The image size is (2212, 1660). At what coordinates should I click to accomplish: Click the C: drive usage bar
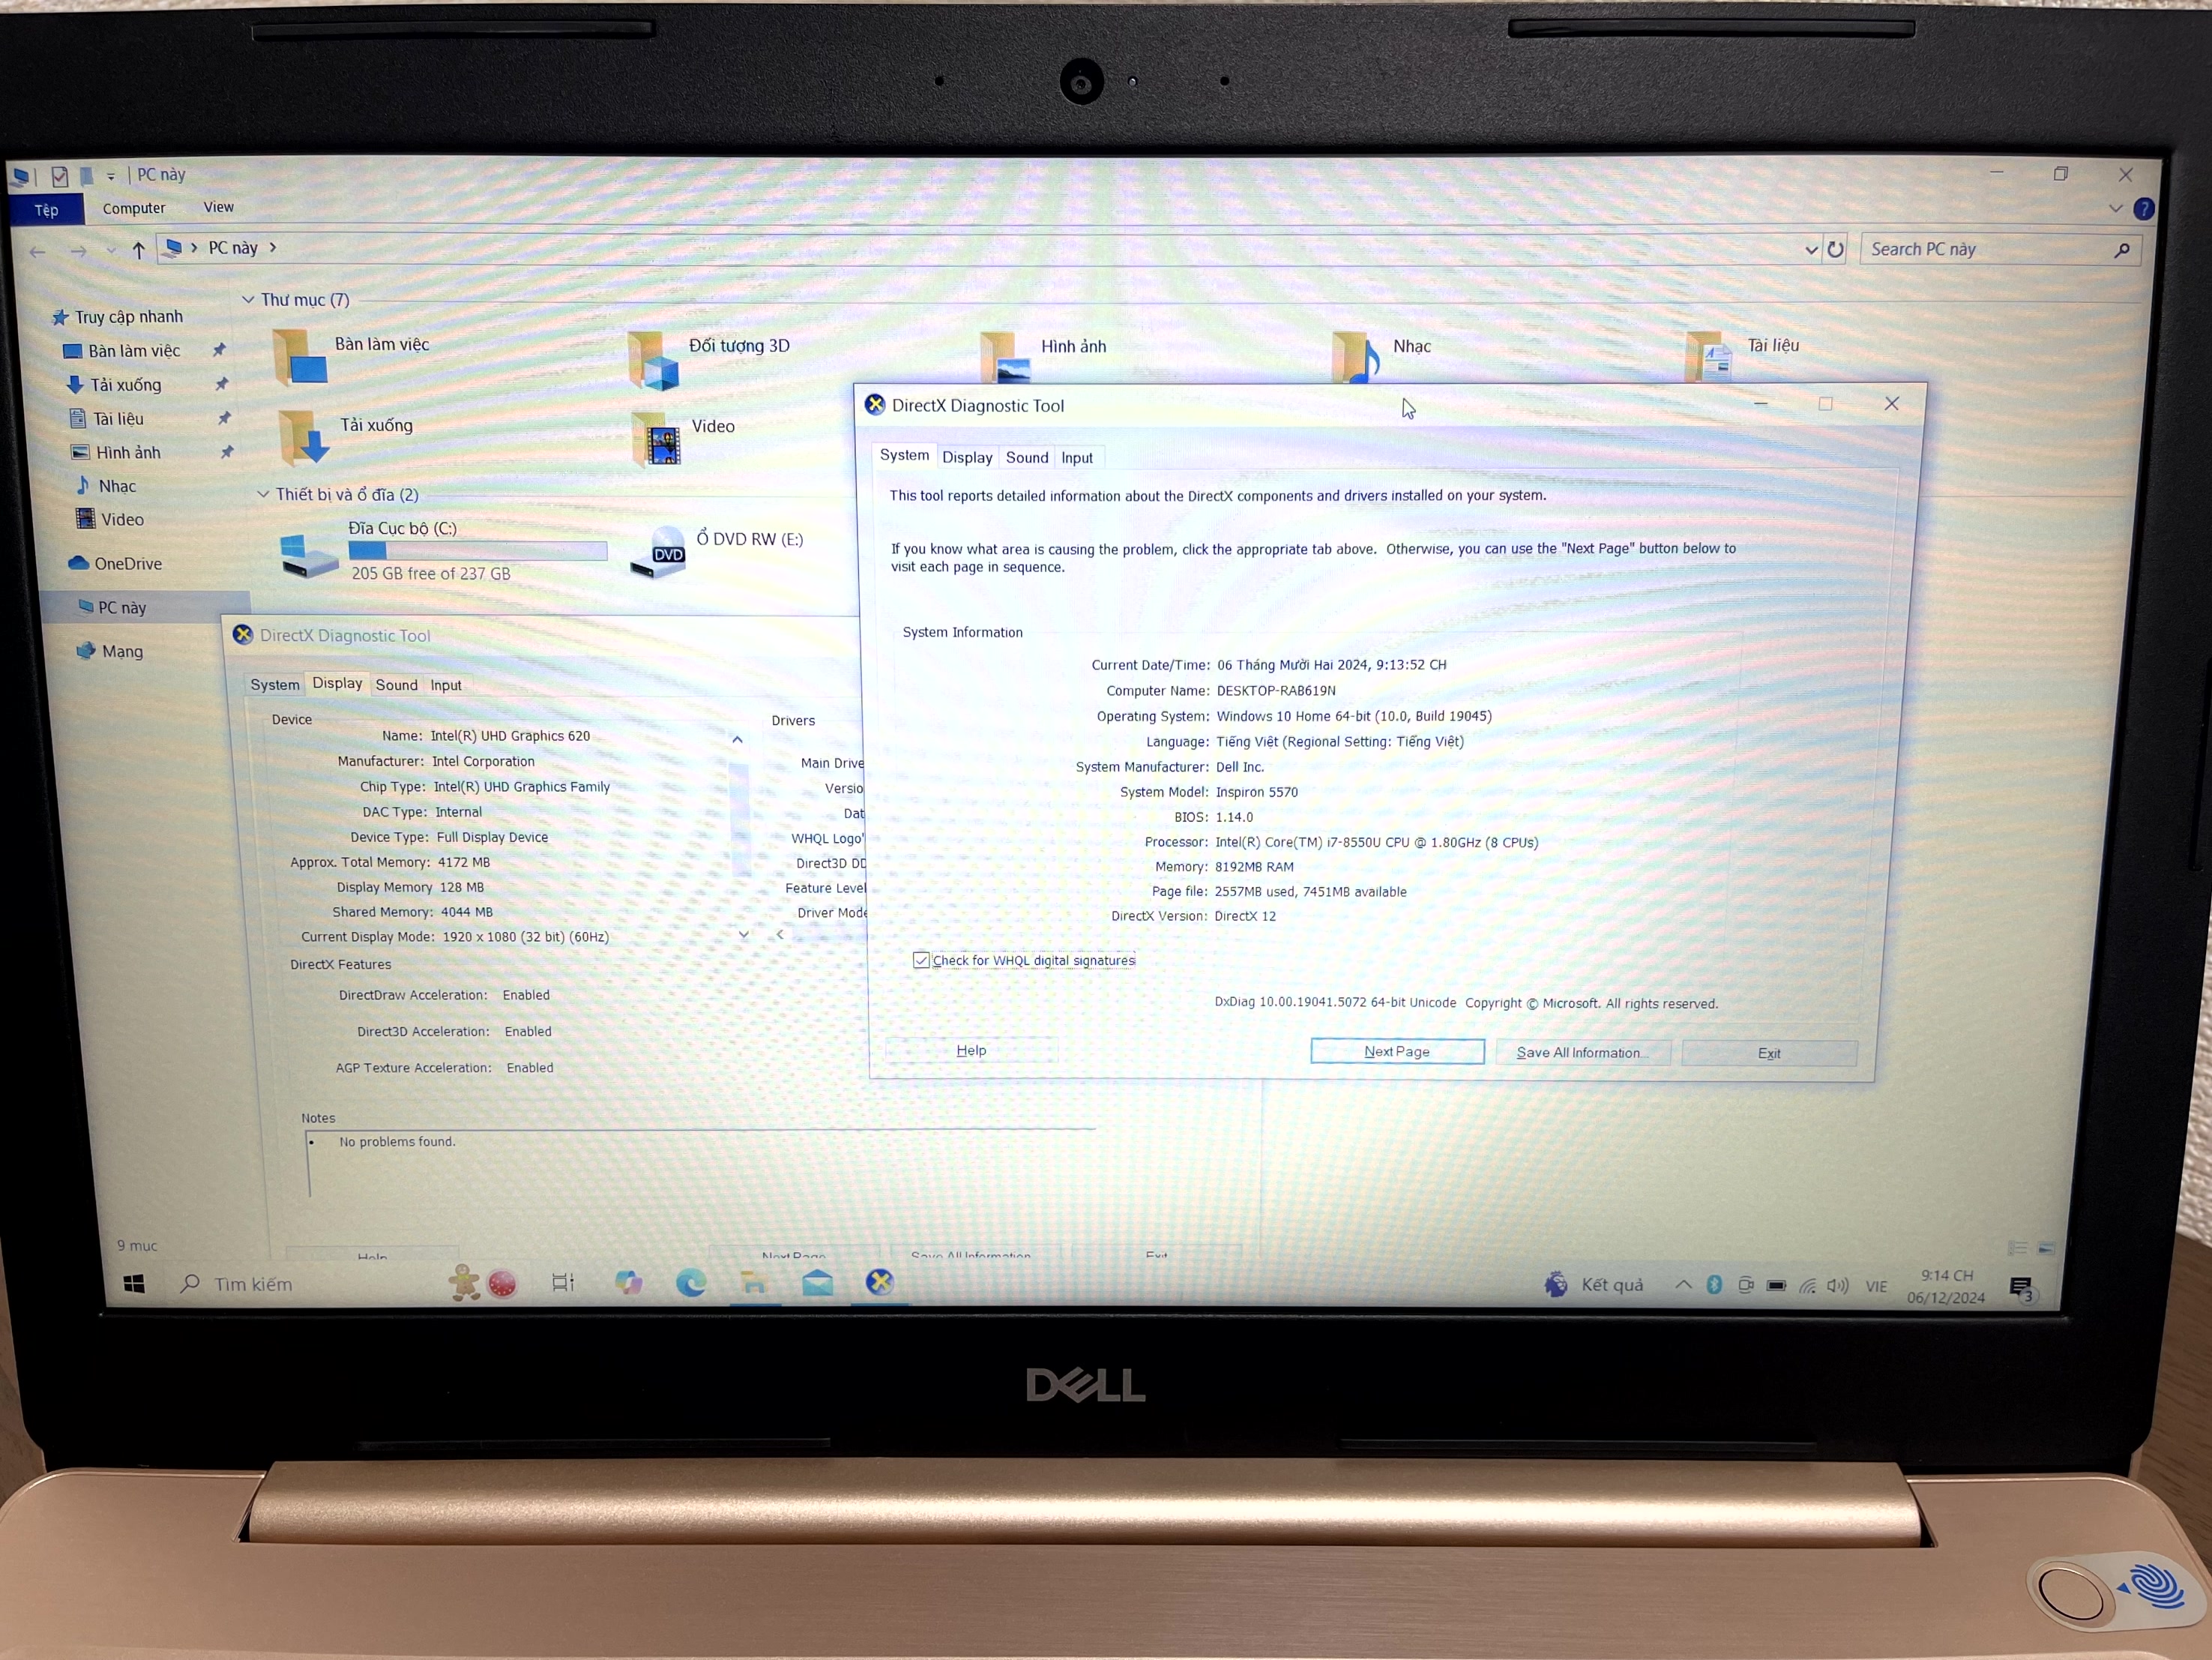pyautogui.click(x=477, y=551)
